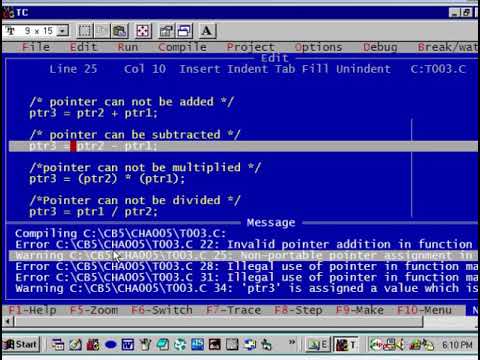The image size is (480, 360).
Task: Click F6-Switch in the bottom bar
Action: pos(162,310)
